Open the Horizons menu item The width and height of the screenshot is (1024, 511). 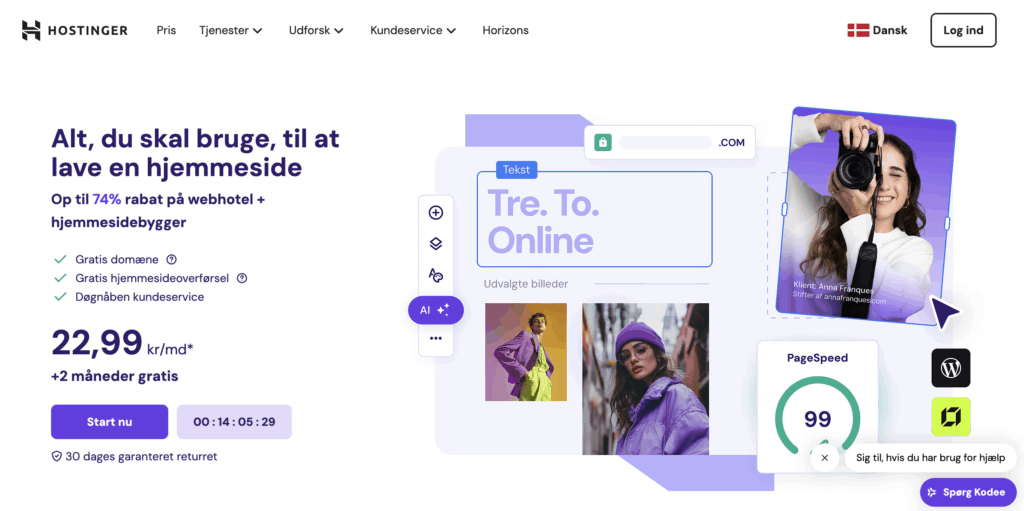(x=505, y=30)
